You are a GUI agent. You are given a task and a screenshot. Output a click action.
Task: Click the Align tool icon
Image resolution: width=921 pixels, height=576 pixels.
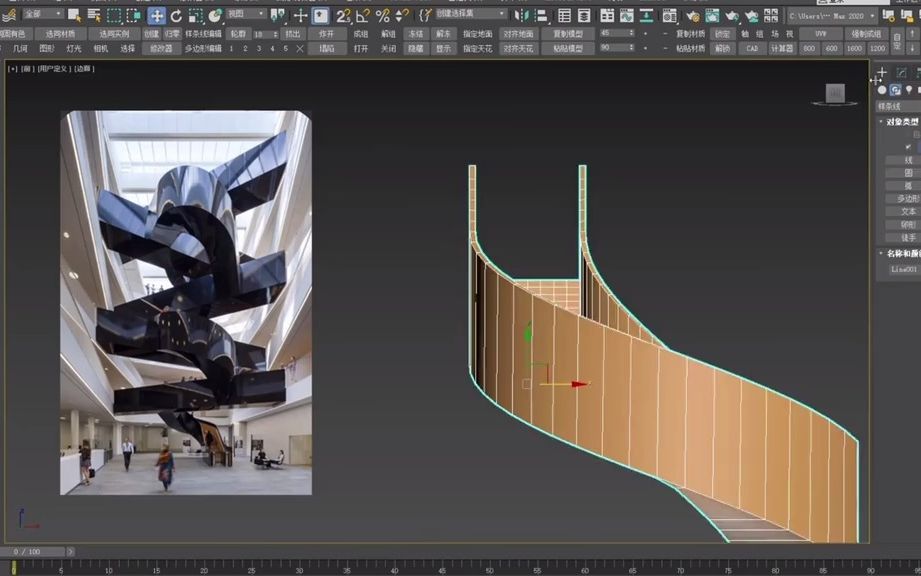pyautogui.click(x=541, y=14)
